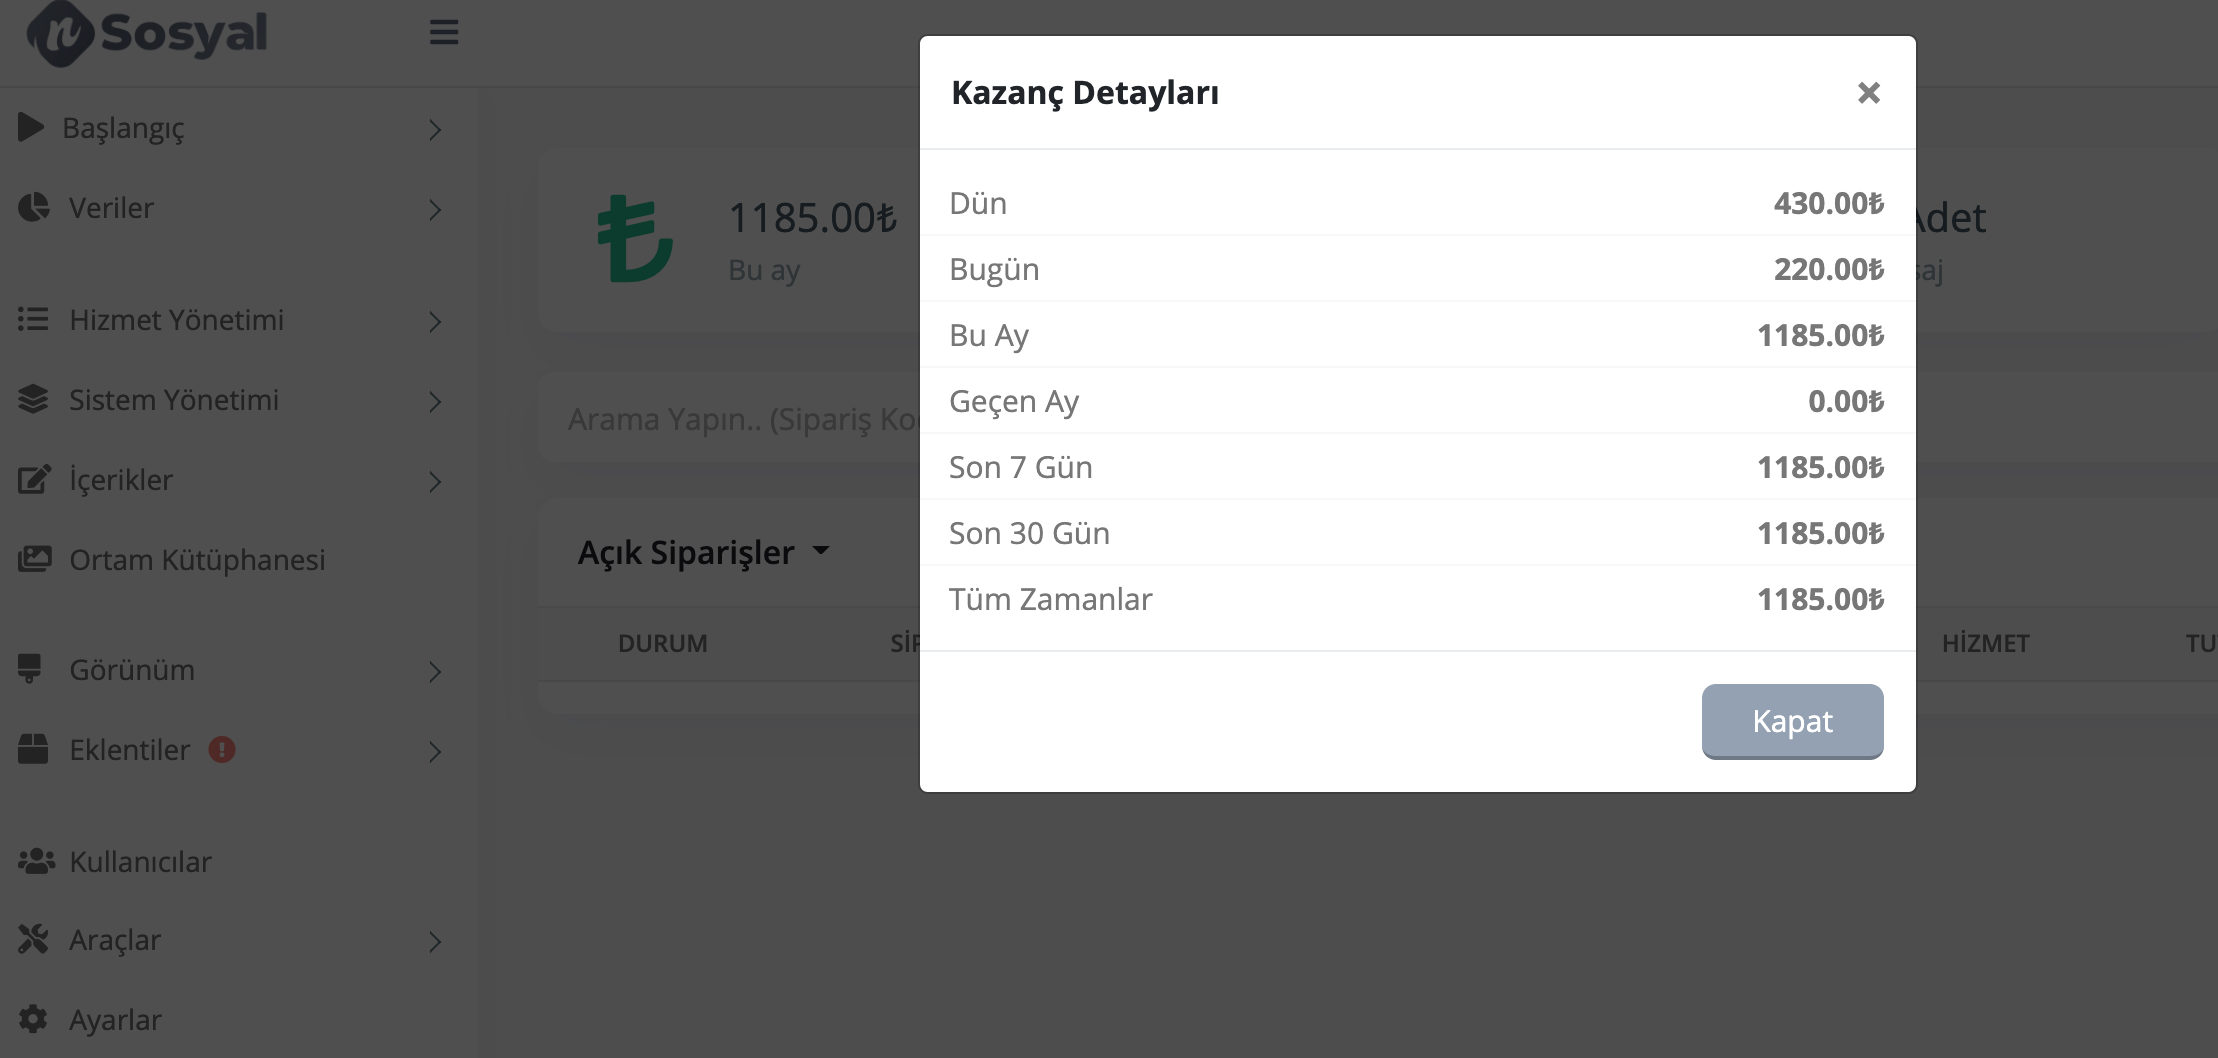Click the Kapat button
This screenshot has width=2218, height=1058.
1792,721
